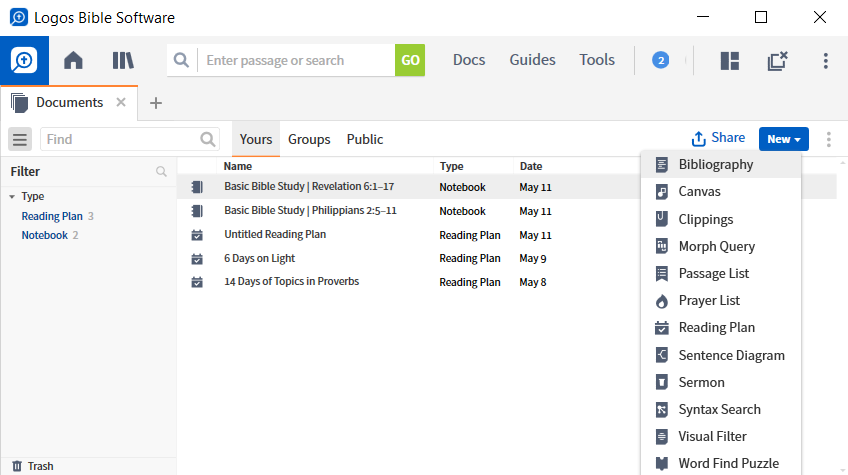
Task: Open the Guides menu
Action: [x=532, y=60]
